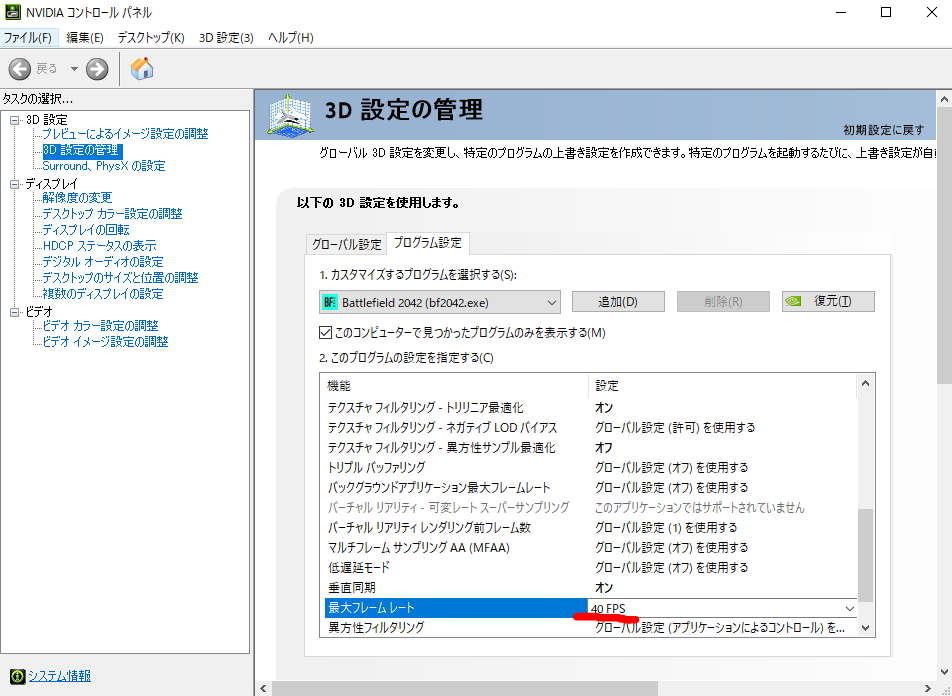
Task: Open デスクトップのサイズと位置の調整
Action: click(120, 278)
